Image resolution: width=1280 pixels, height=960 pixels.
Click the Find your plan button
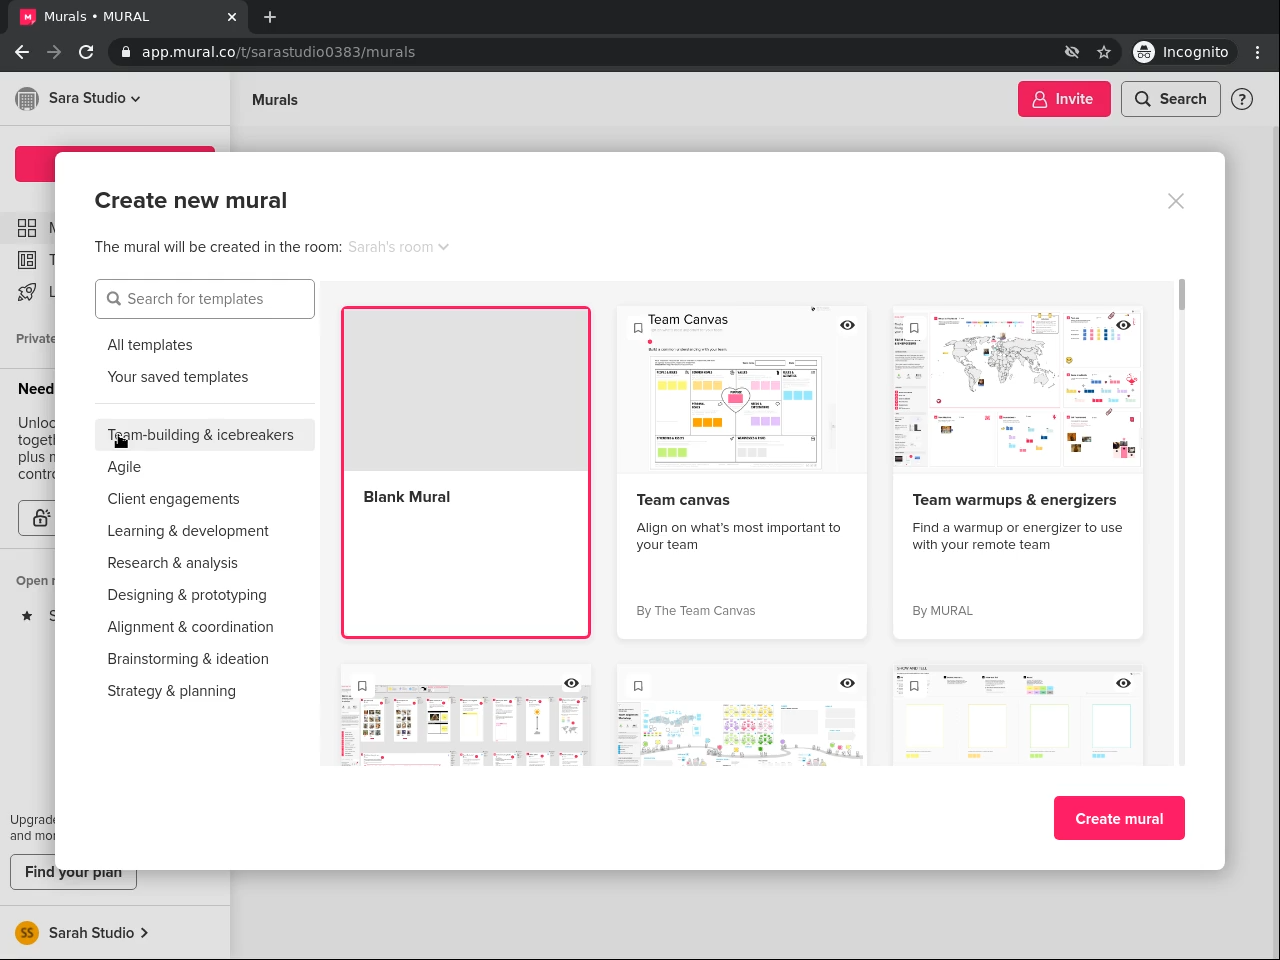(73, 872)
